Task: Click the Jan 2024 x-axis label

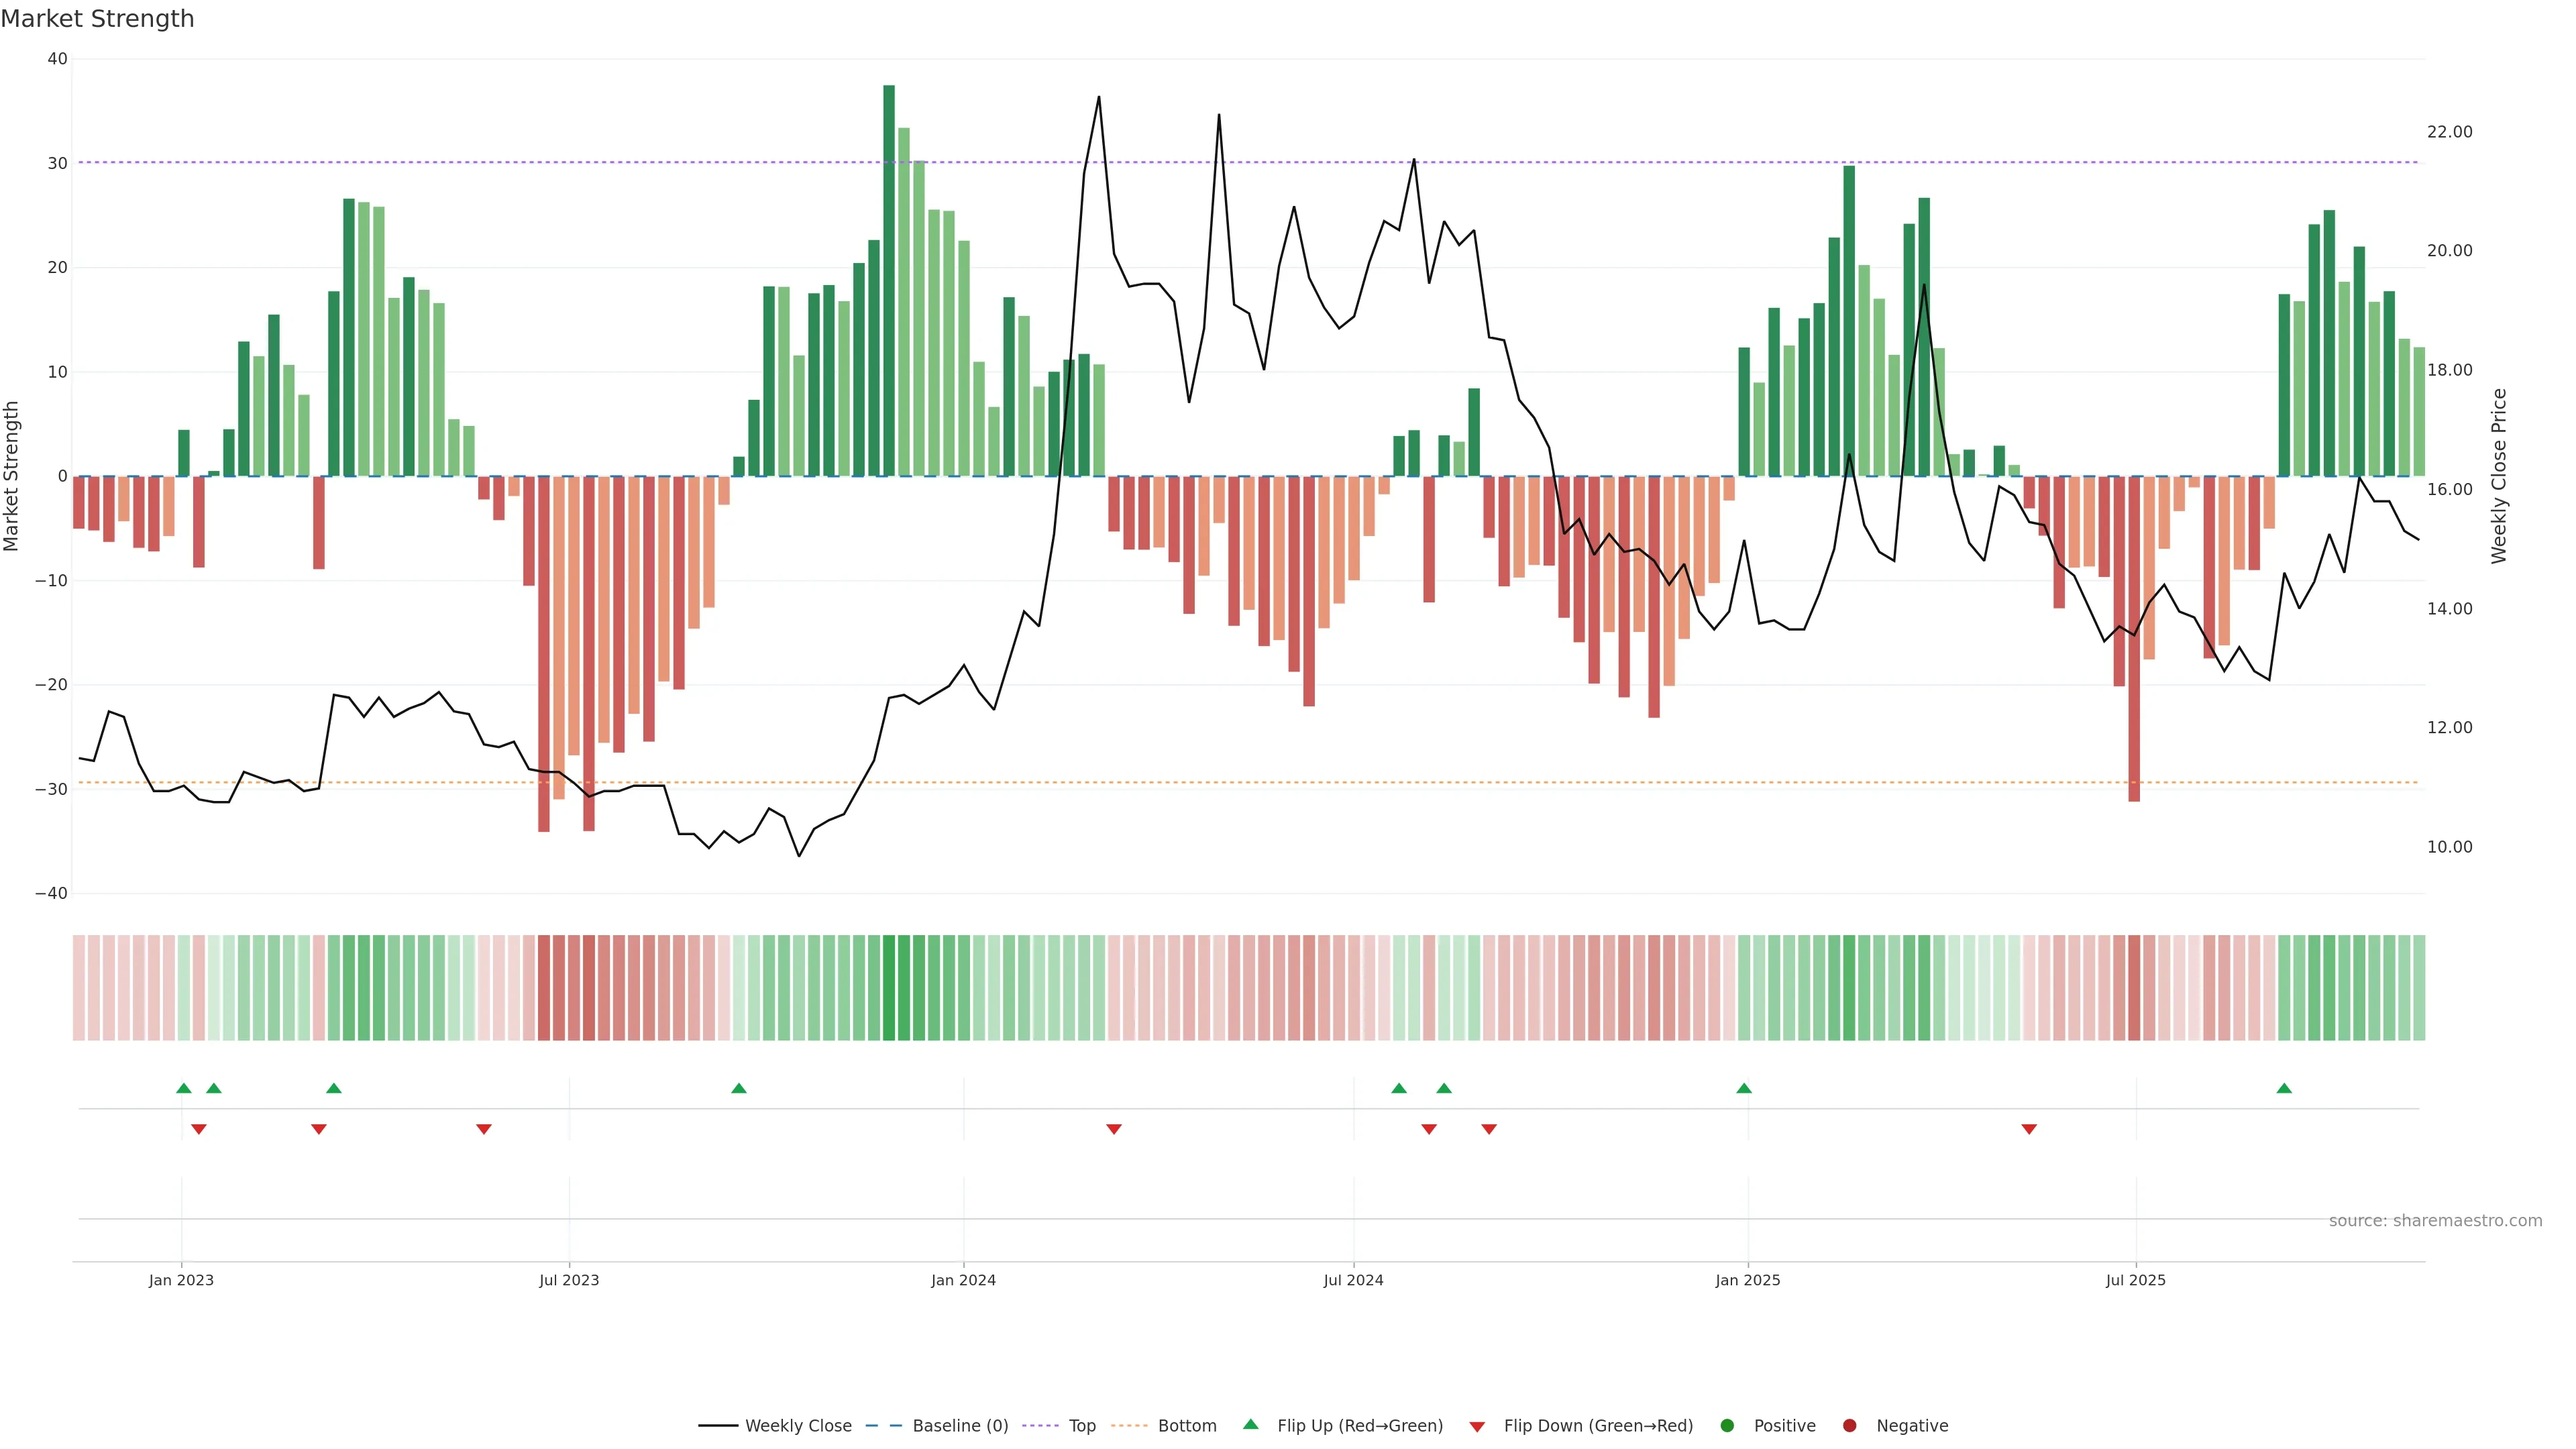Action: (963, 1280)
